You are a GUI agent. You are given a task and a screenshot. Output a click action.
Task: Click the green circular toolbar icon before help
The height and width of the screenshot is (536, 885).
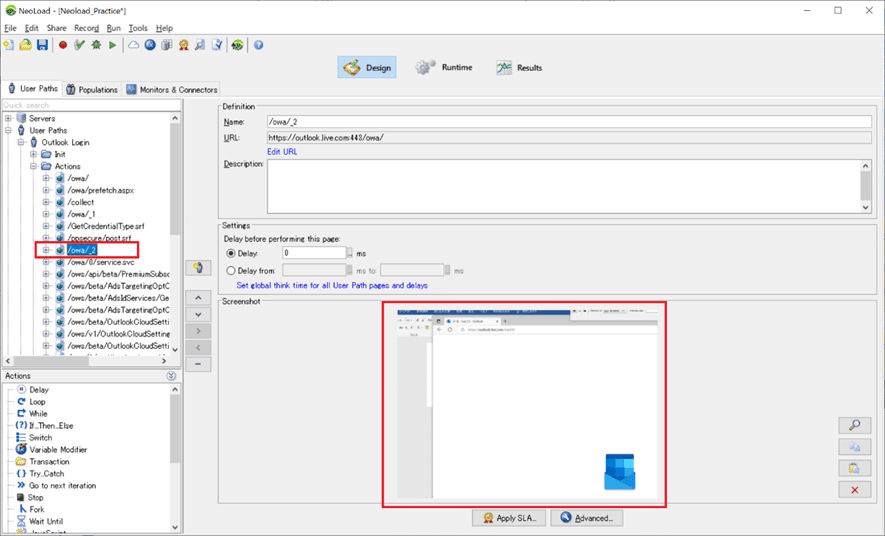pyautogui.click(x=238, y=45)
